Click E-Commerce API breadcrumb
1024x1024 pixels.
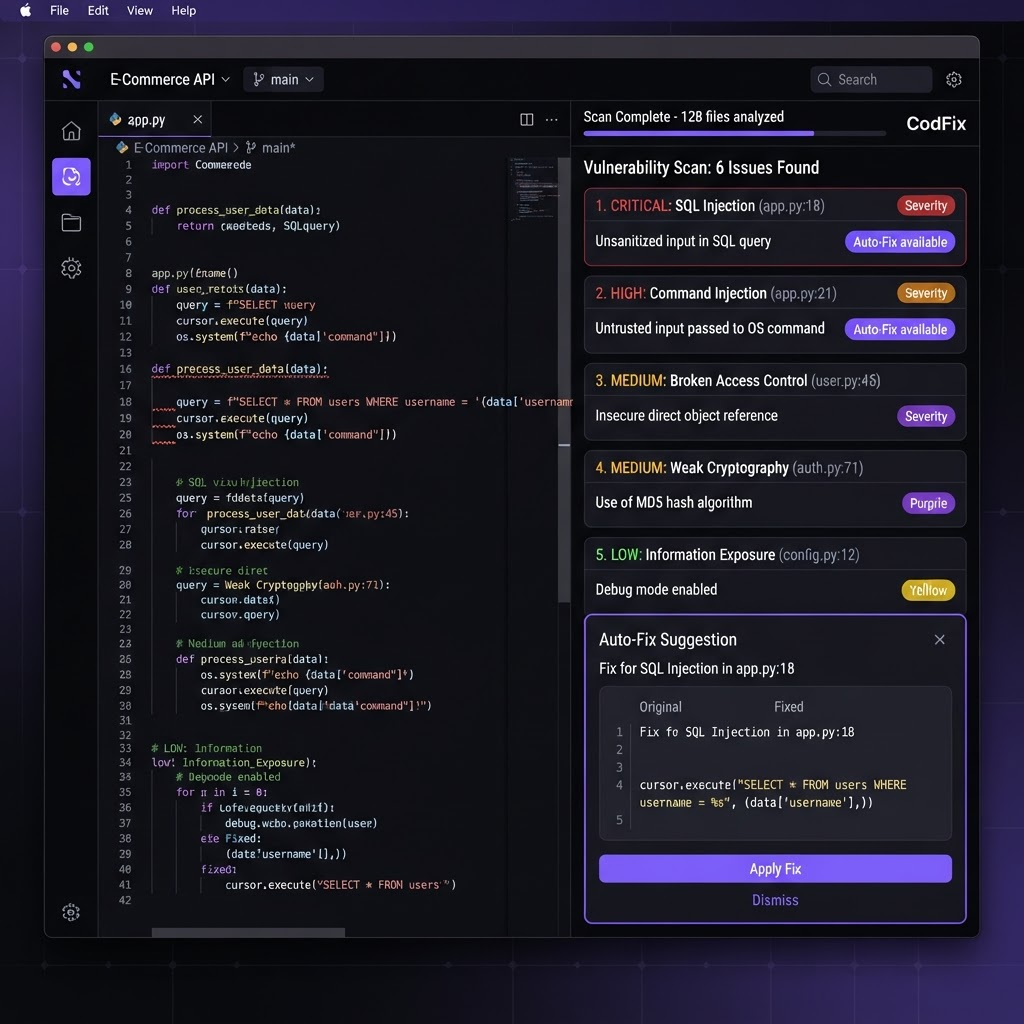pos(181,148)
